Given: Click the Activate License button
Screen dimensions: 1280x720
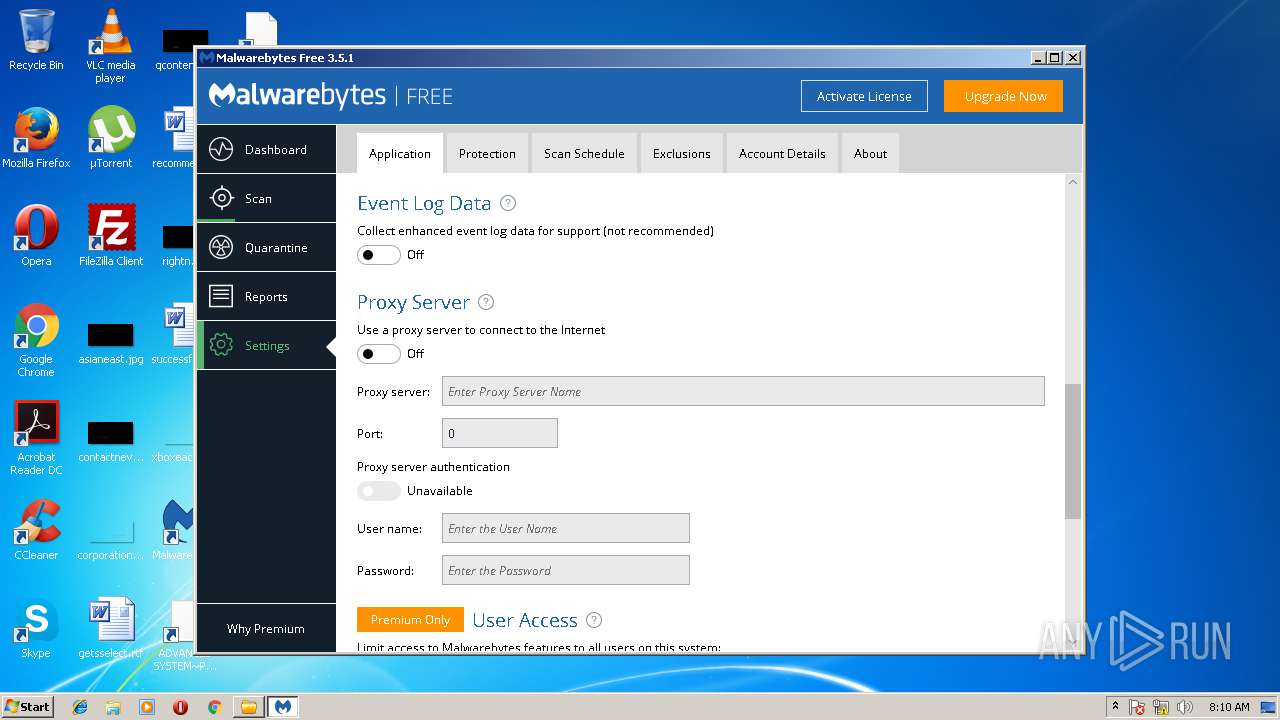Looking at the screenshot, I should tap(864, 96).
